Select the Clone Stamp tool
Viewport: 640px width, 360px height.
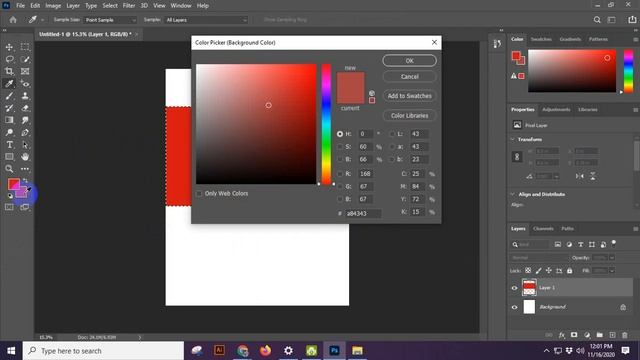[25, 96]
